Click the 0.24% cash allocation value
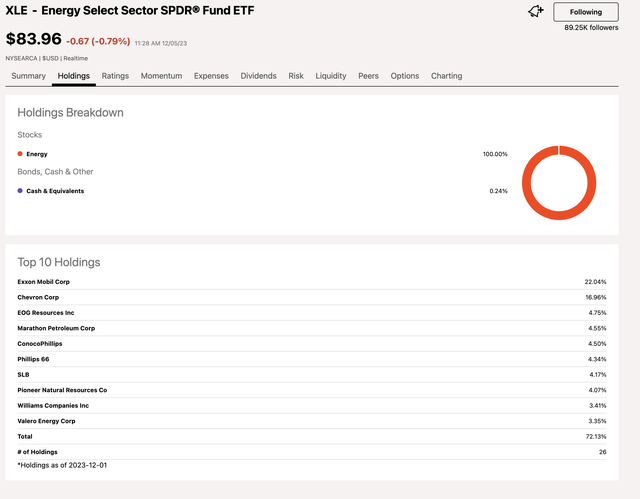Viewport: 640px width, 499px height. [x=498, y=191]
